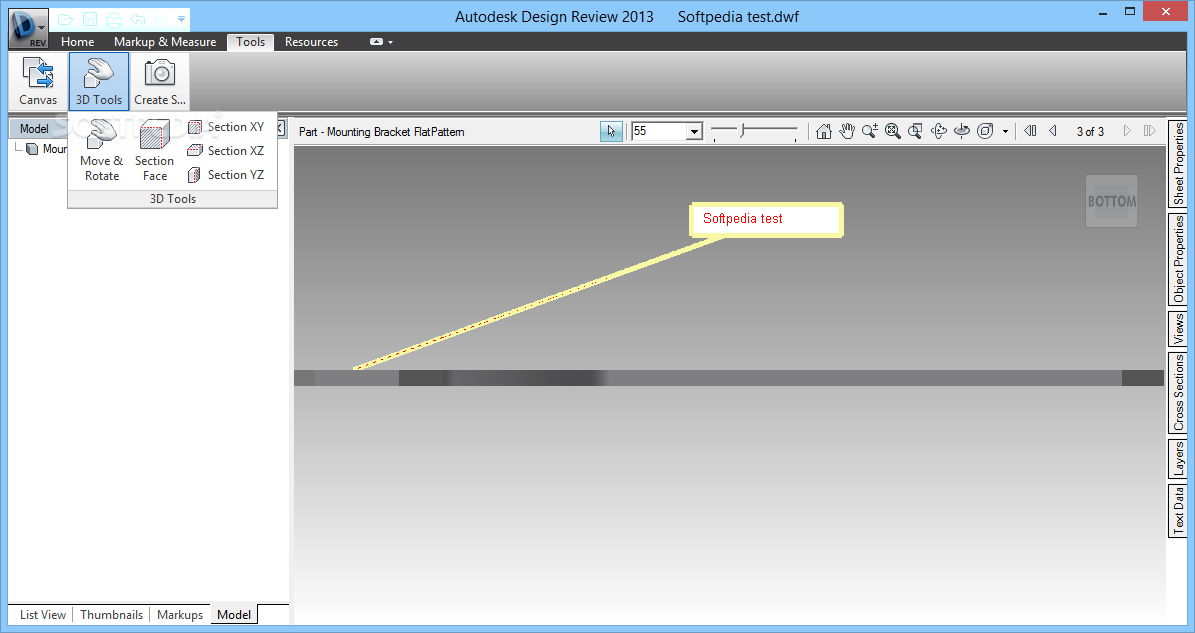1195x633 pixels.
Task: Click the Open file icon in quick access
Action: point(66,19)
